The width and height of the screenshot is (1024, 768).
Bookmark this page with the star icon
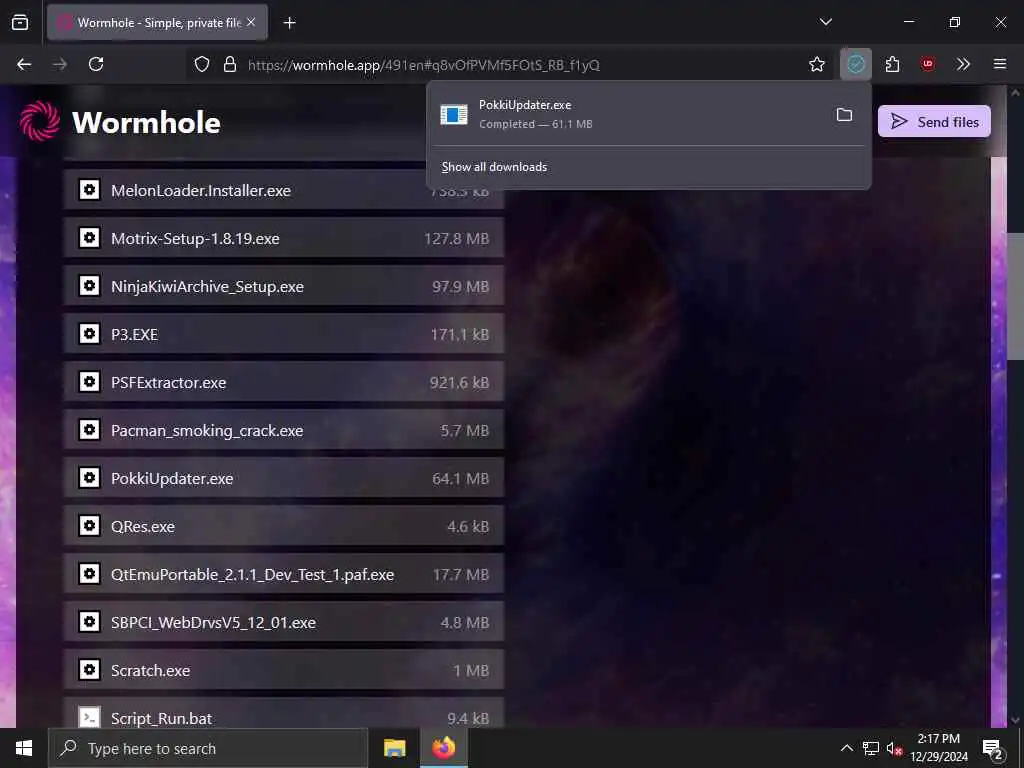click(816, 64)
